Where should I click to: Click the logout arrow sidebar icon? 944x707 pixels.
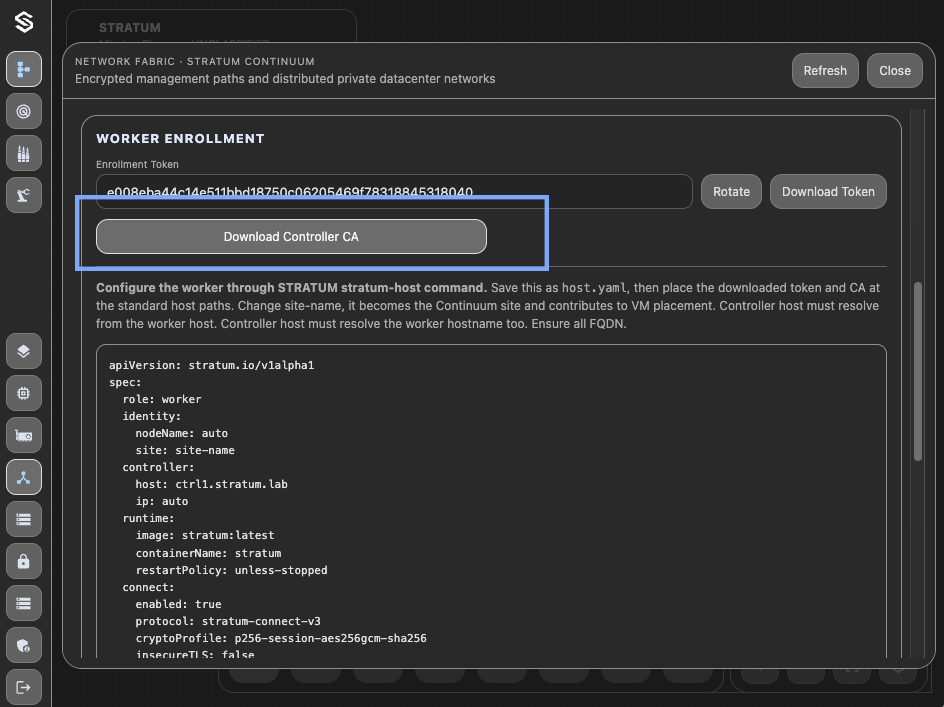pyautogui.click(x=24, y=687)
